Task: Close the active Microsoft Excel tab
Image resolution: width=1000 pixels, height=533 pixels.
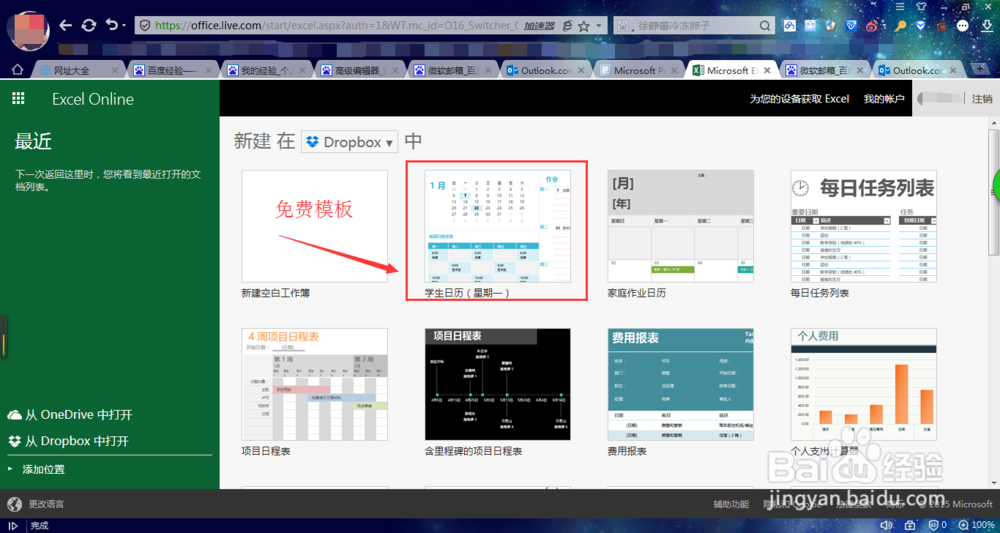Action: point(767,70)
